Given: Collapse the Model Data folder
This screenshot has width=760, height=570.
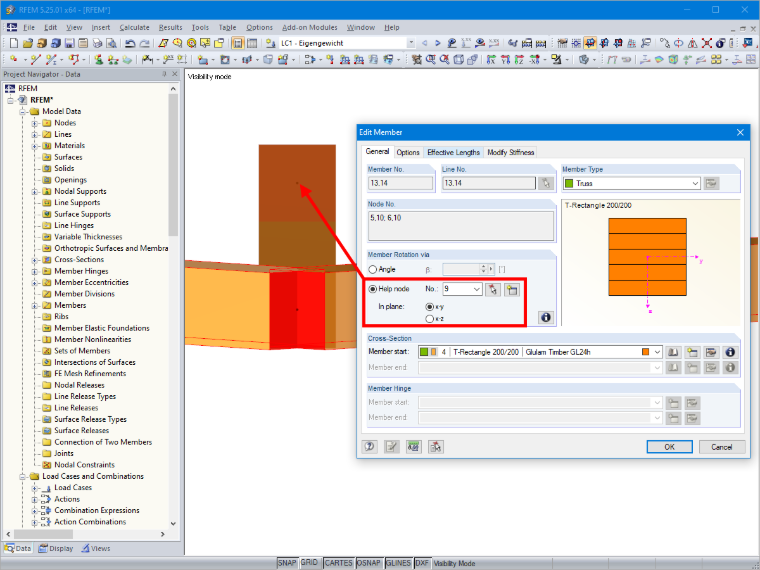Looking at the screenshot, I should (22, 111).
